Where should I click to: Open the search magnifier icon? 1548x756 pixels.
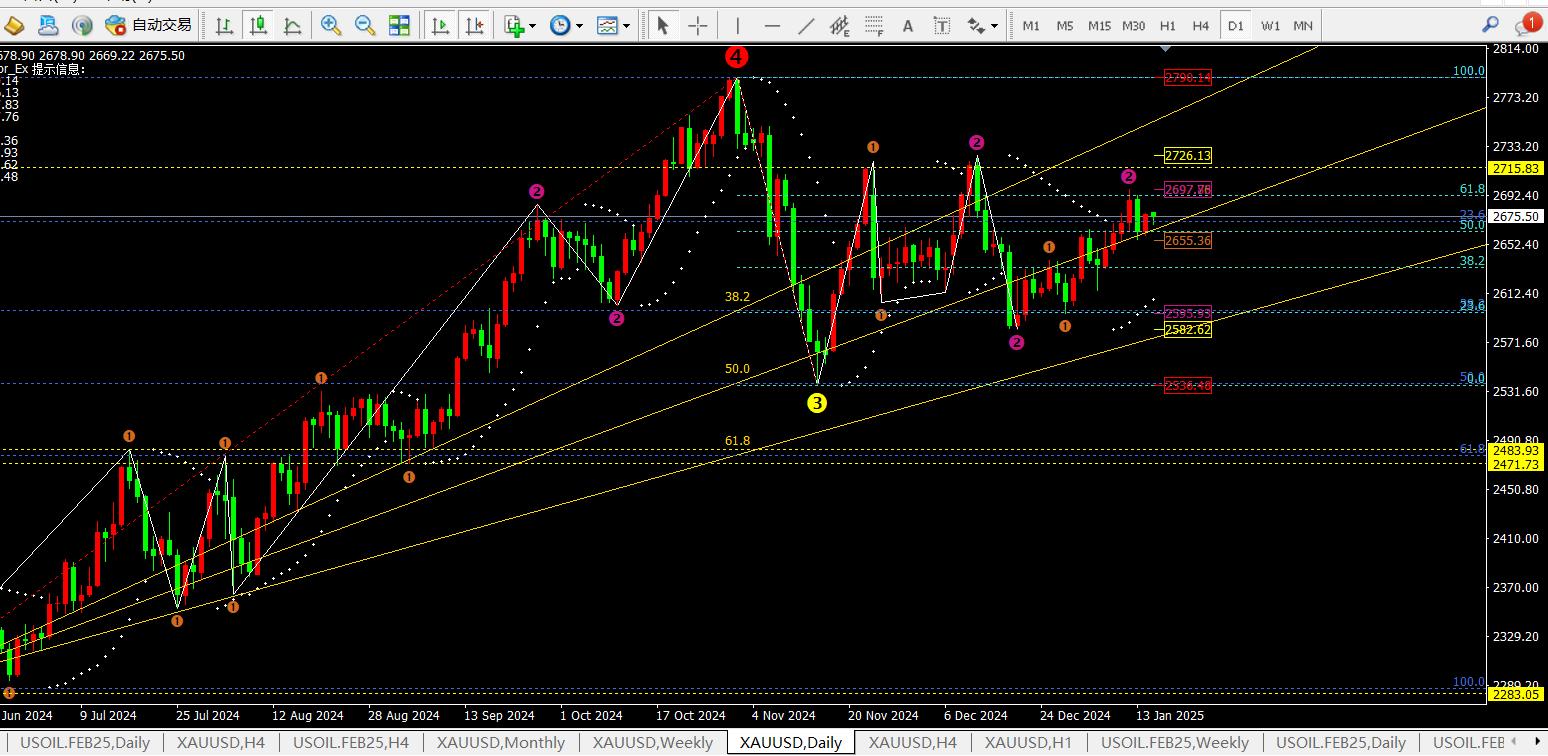point(1491,25)
